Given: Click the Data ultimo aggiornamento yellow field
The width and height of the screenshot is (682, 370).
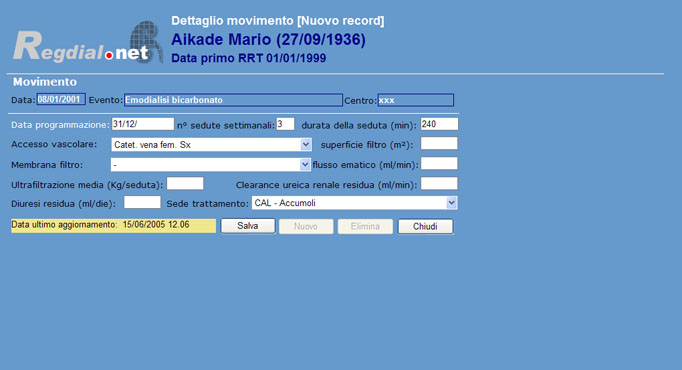Looking at the screenshot, I should pos(114,225).
